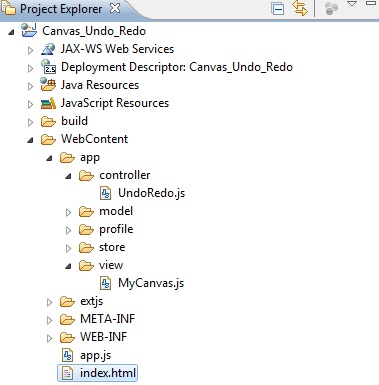Collapse the Canvas_Undo_Redo project node
The image size is (379, 385).
point(12,32)
